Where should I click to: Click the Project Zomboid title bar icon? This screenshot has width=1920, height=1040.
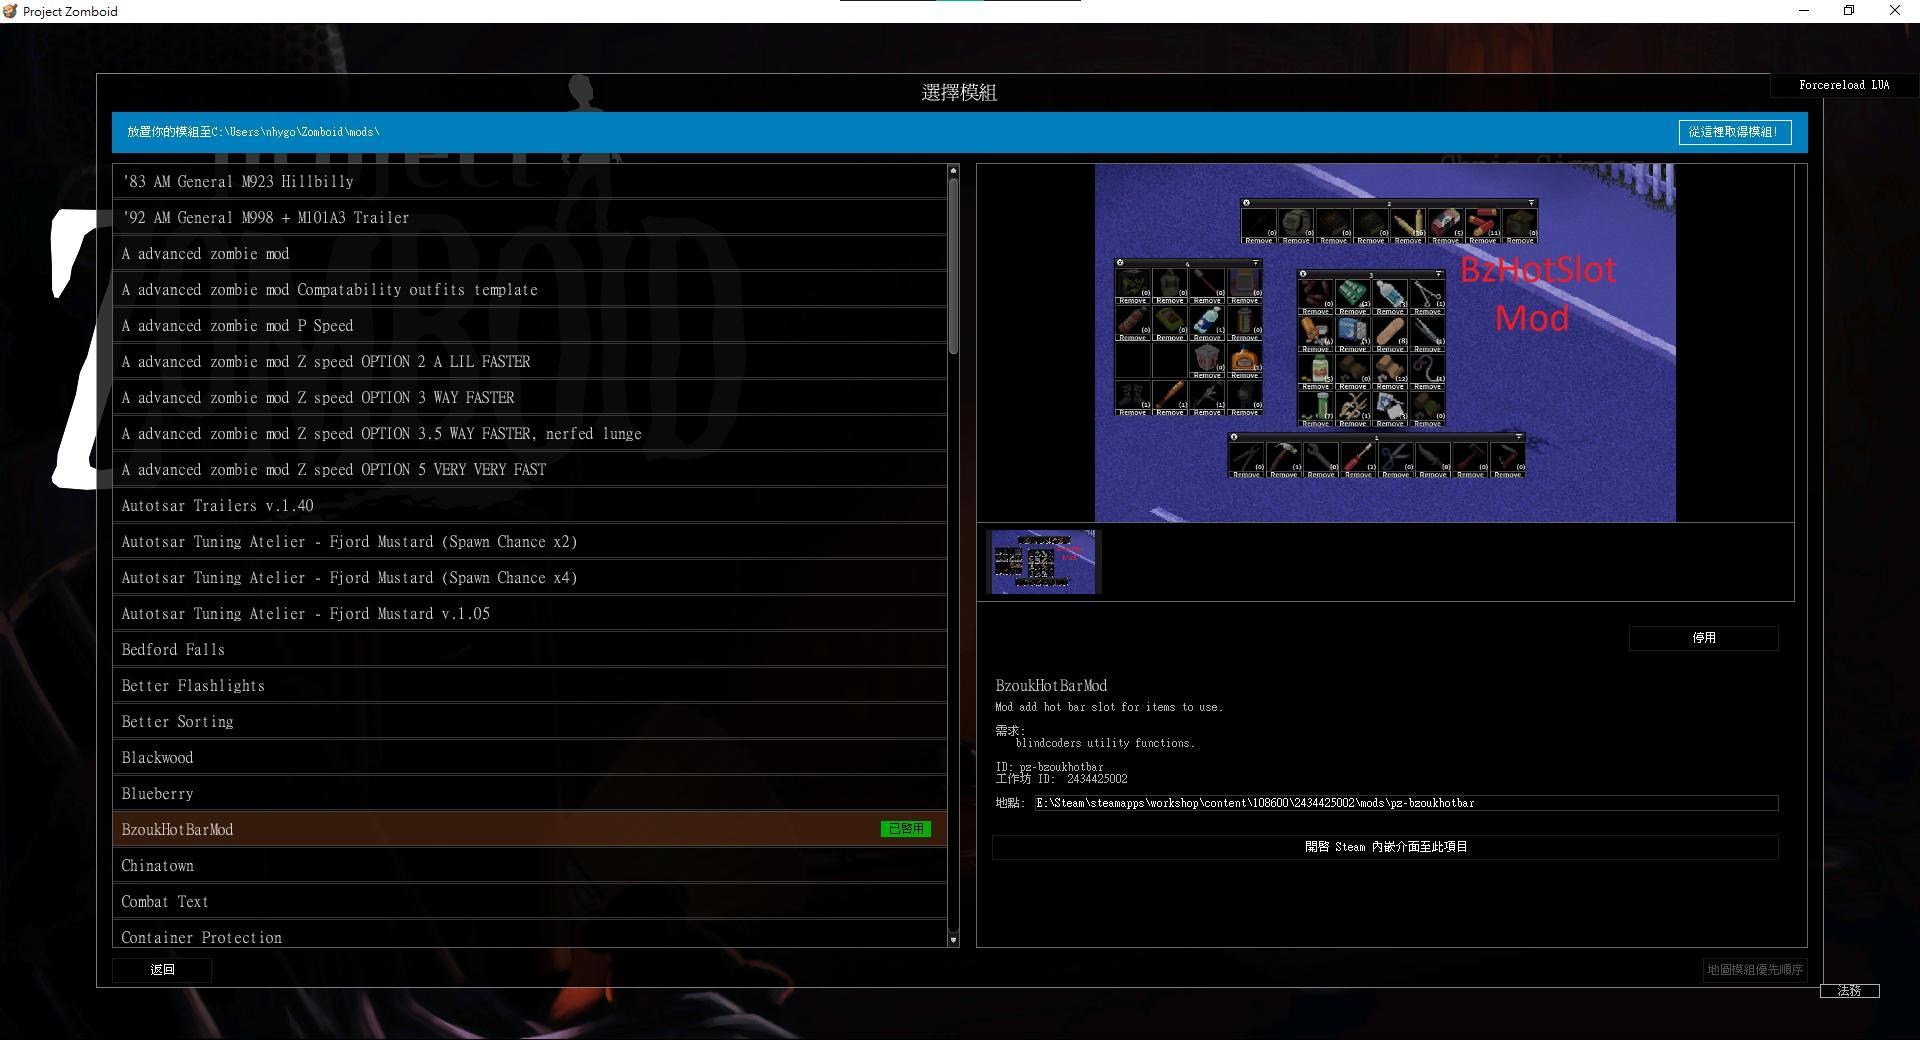click(x=10, y=11)
